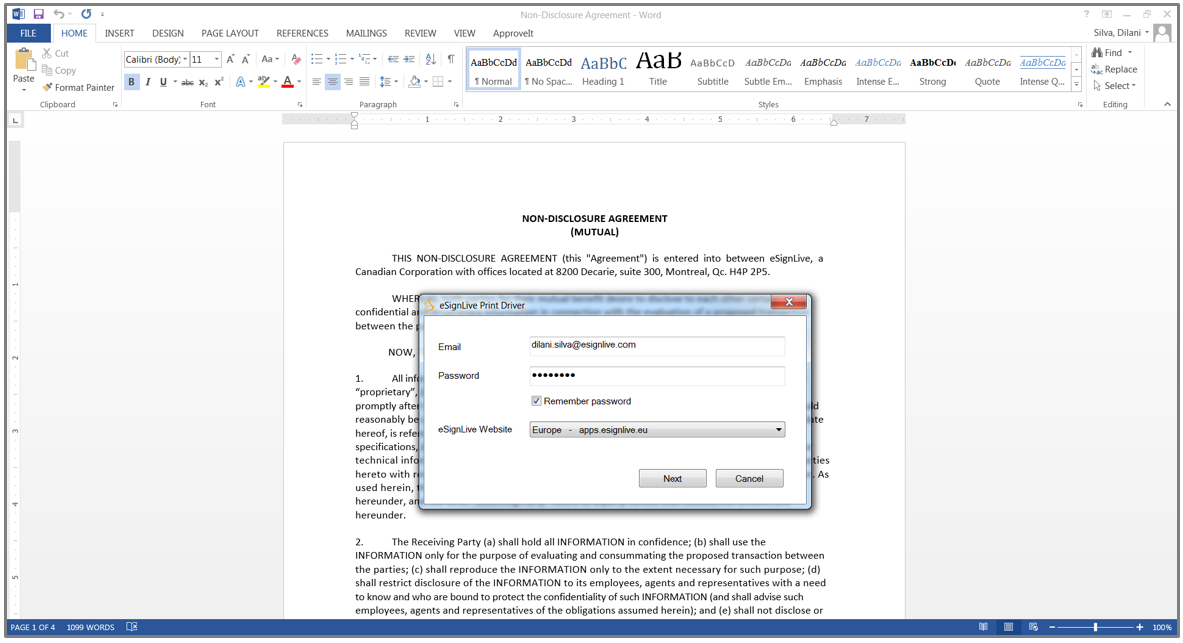The height and width of the screenshot is (643, 1183).
Task: Click Next in eSignLive dialog
Action: [672, 478]
